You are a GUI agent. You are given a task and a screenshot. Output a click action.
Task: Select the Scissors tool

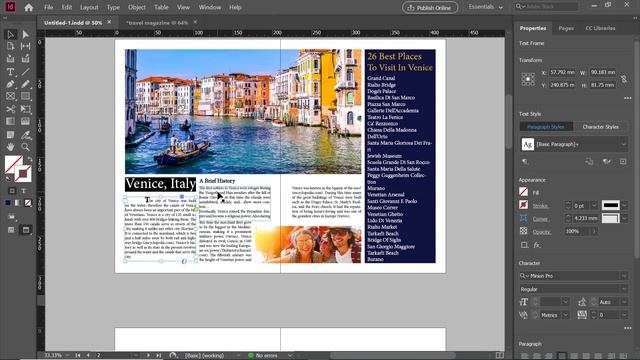10,109
